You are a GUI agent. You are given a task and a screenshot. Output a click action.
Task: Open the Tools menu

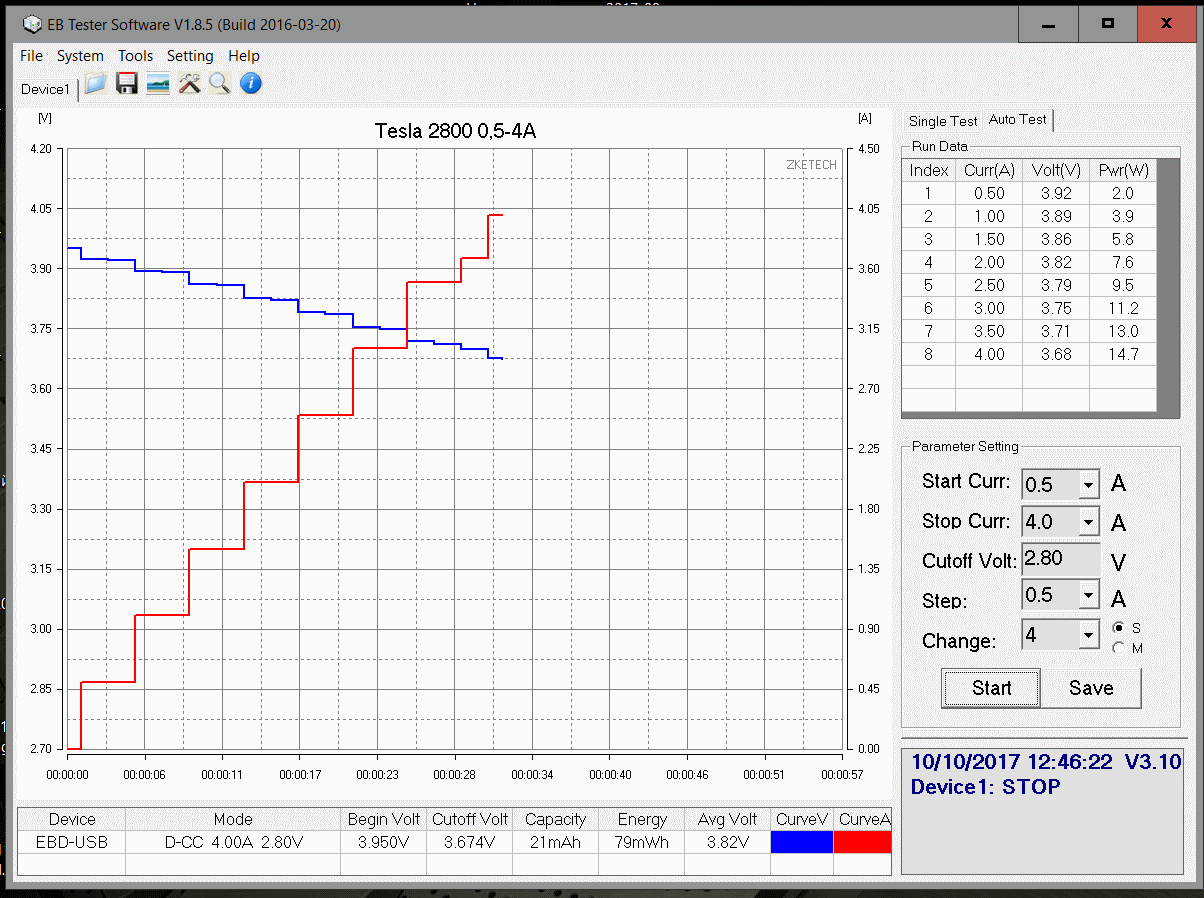(135, 56)
